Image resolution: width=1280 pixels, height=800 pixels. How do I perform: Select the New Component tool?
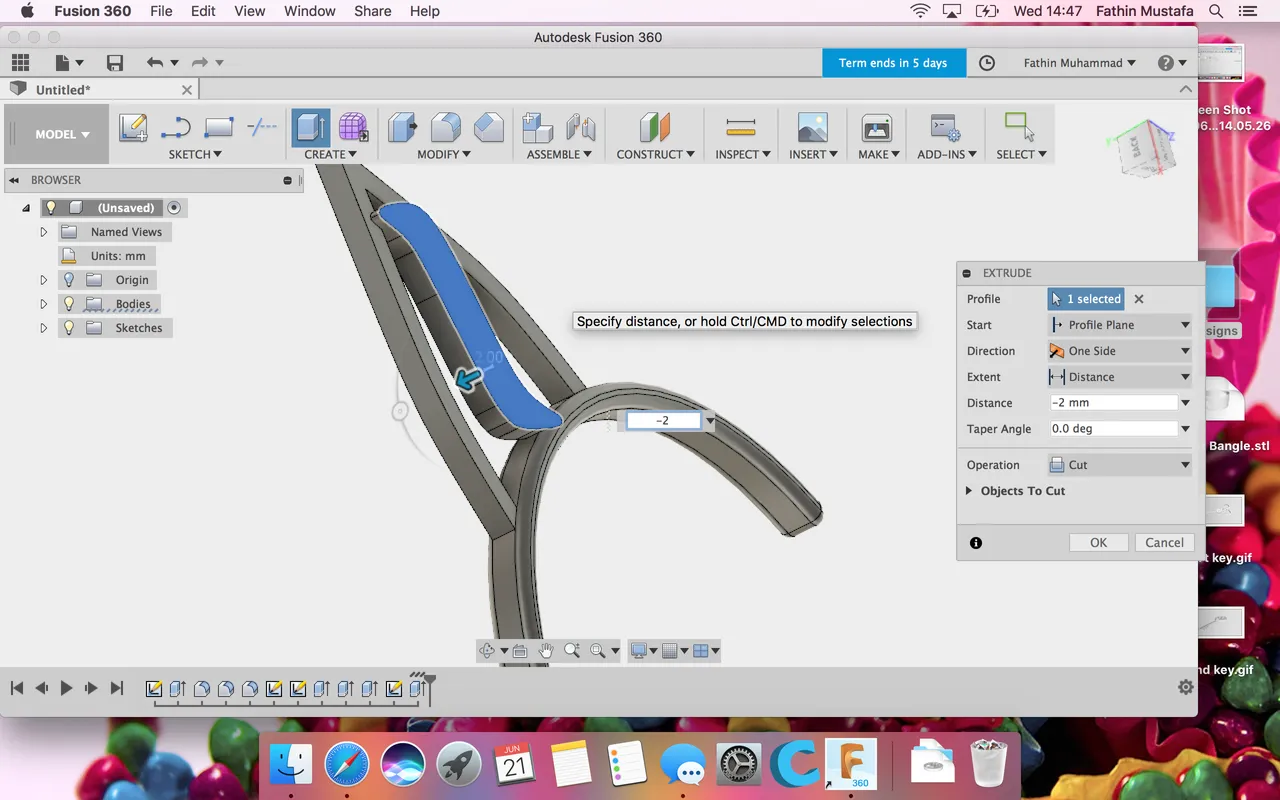tap(538, 128)
